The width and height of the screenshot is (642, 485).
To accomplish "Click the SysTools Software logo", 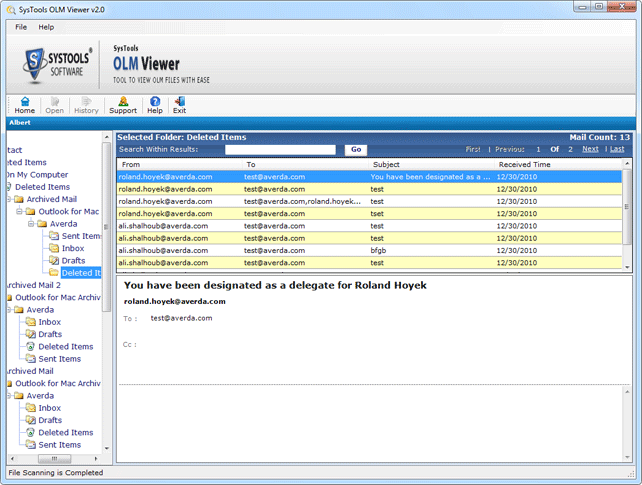I will pos(58,65).
